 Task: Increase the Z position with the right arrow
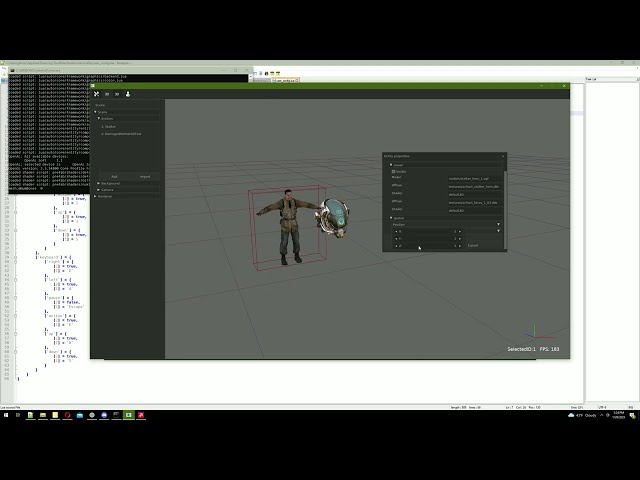(460, 246)
